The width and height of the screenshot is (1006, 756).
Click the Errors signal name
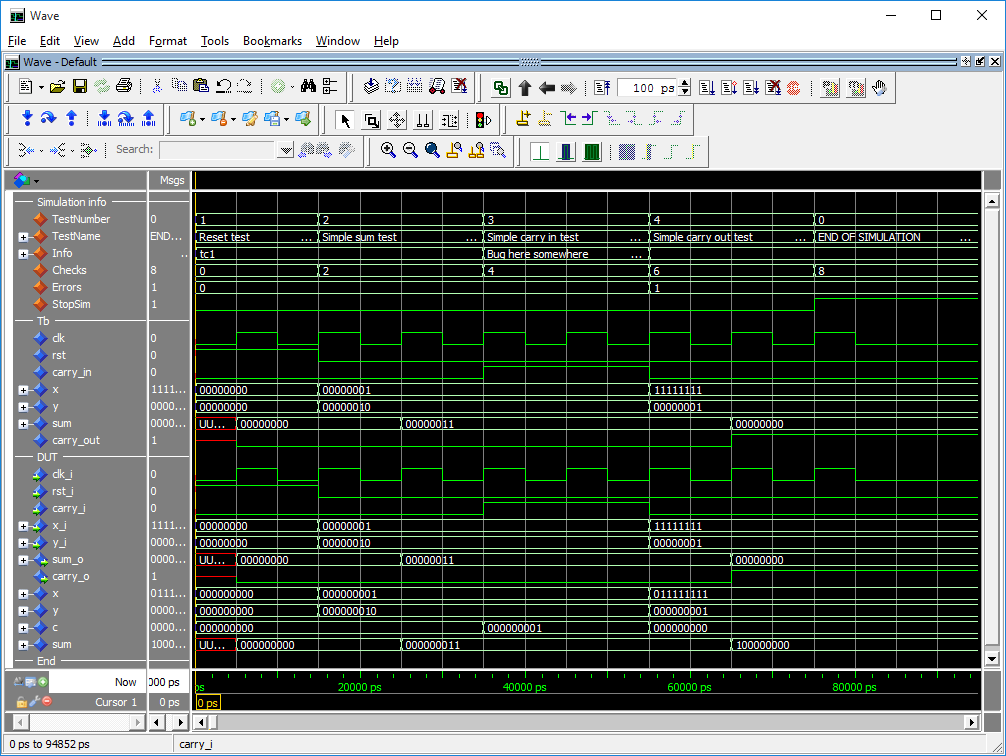coord(68,287)
